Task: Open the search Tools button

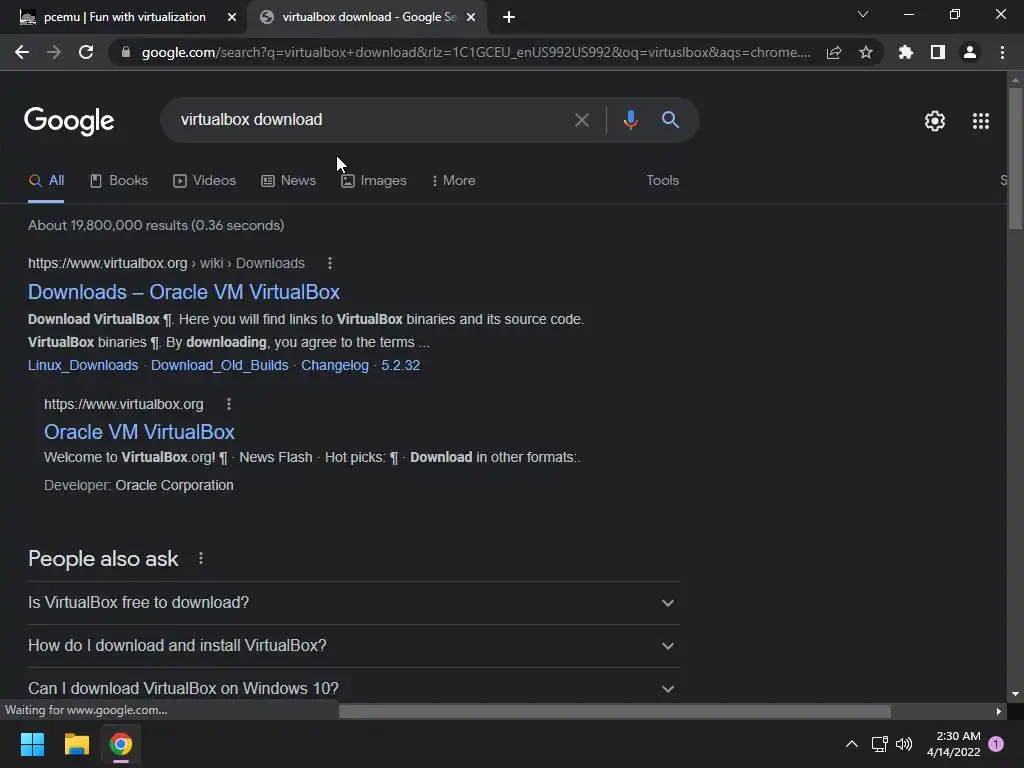Action: tap(662, 181)
